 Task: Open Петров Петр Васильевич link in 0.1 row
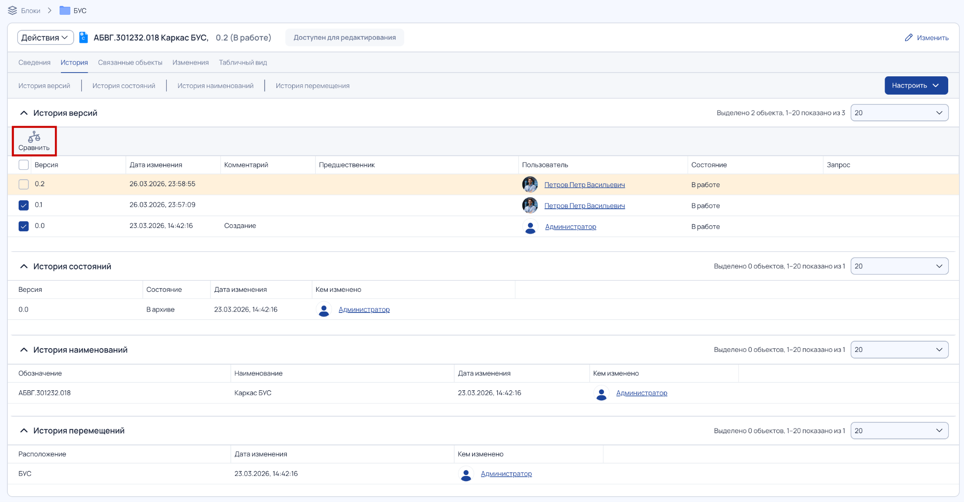584,206
